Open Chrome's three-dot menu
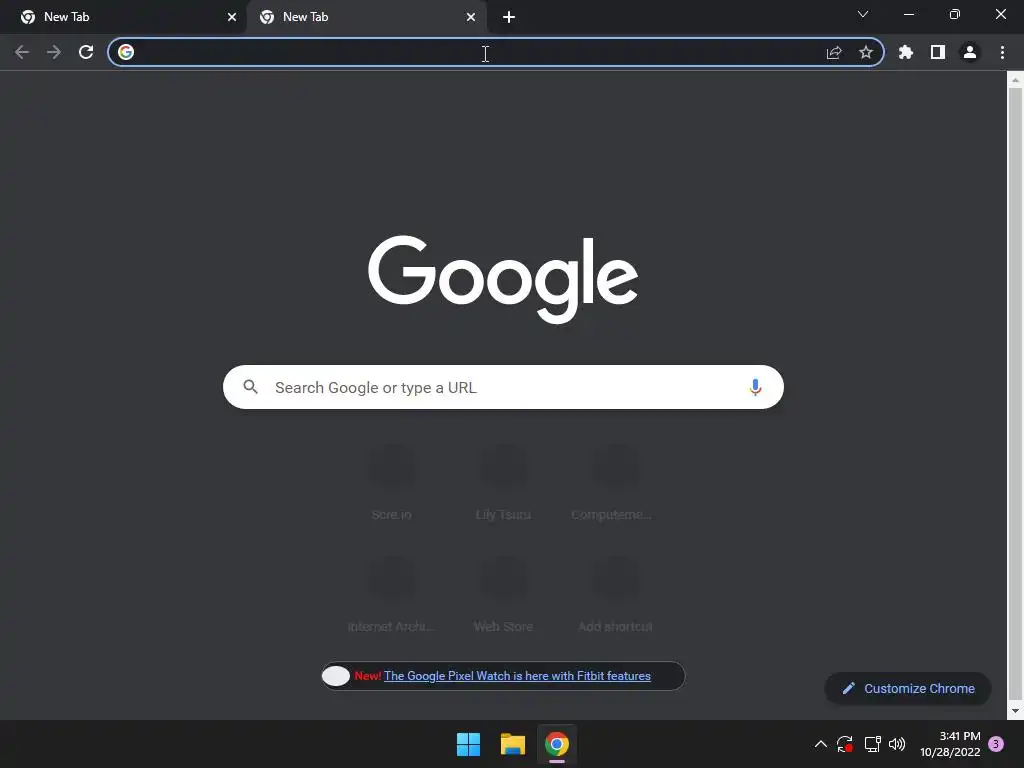The height and width of the screenshot is (768, 1024). (x=1002, y=52)
